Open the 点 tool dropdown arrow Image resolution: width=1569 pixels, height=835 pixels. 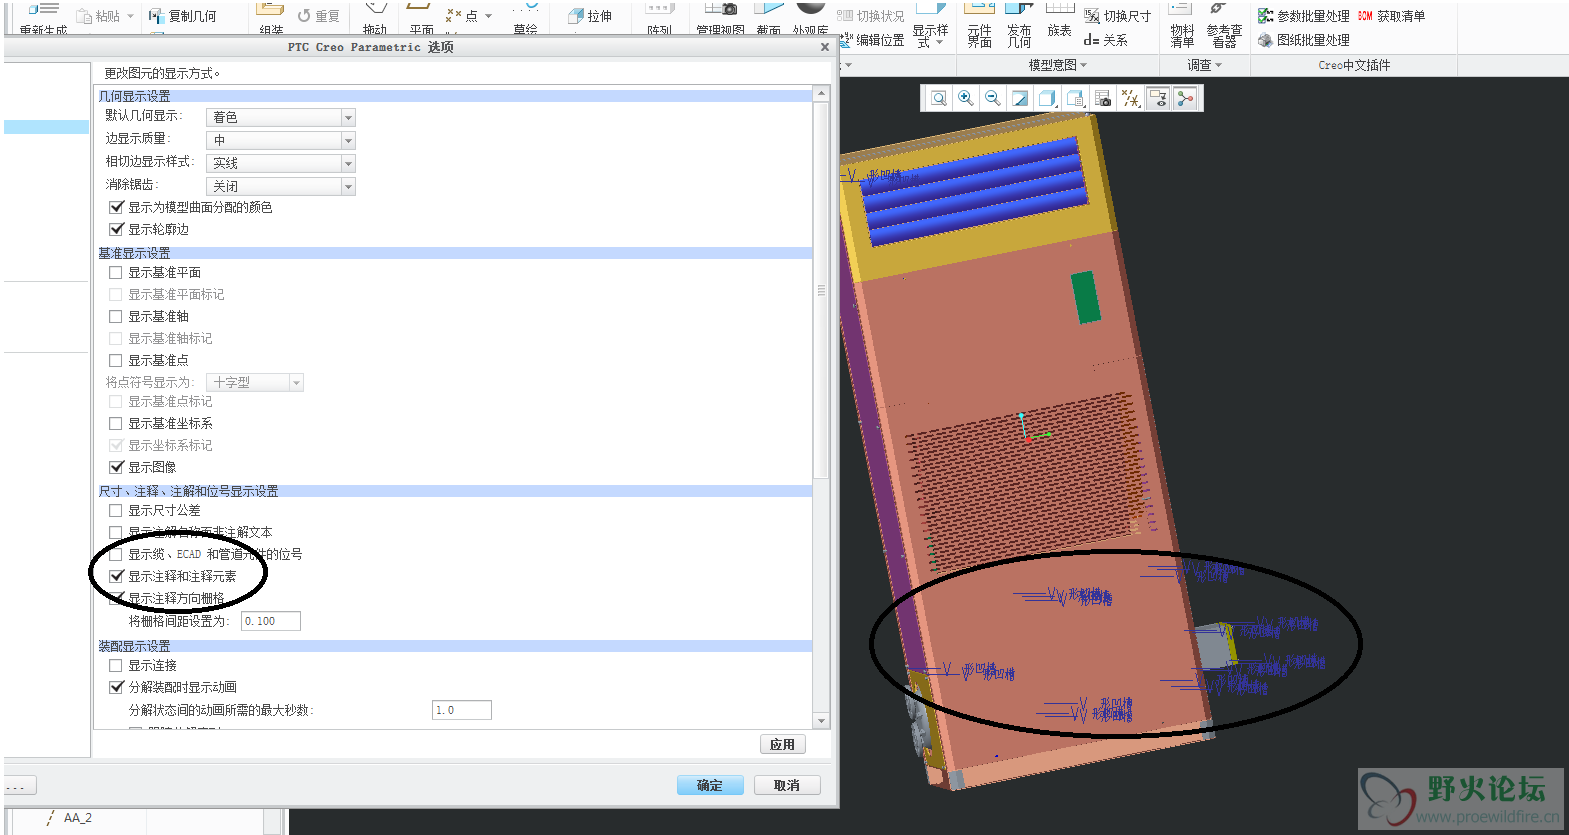488,16
